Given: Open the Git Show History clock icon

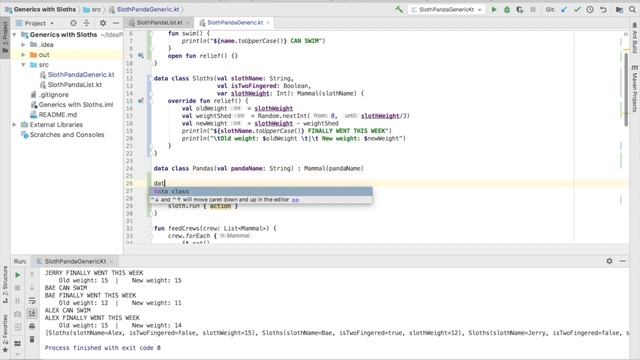Looking at the screenshot, I should [x=590, y=9].
